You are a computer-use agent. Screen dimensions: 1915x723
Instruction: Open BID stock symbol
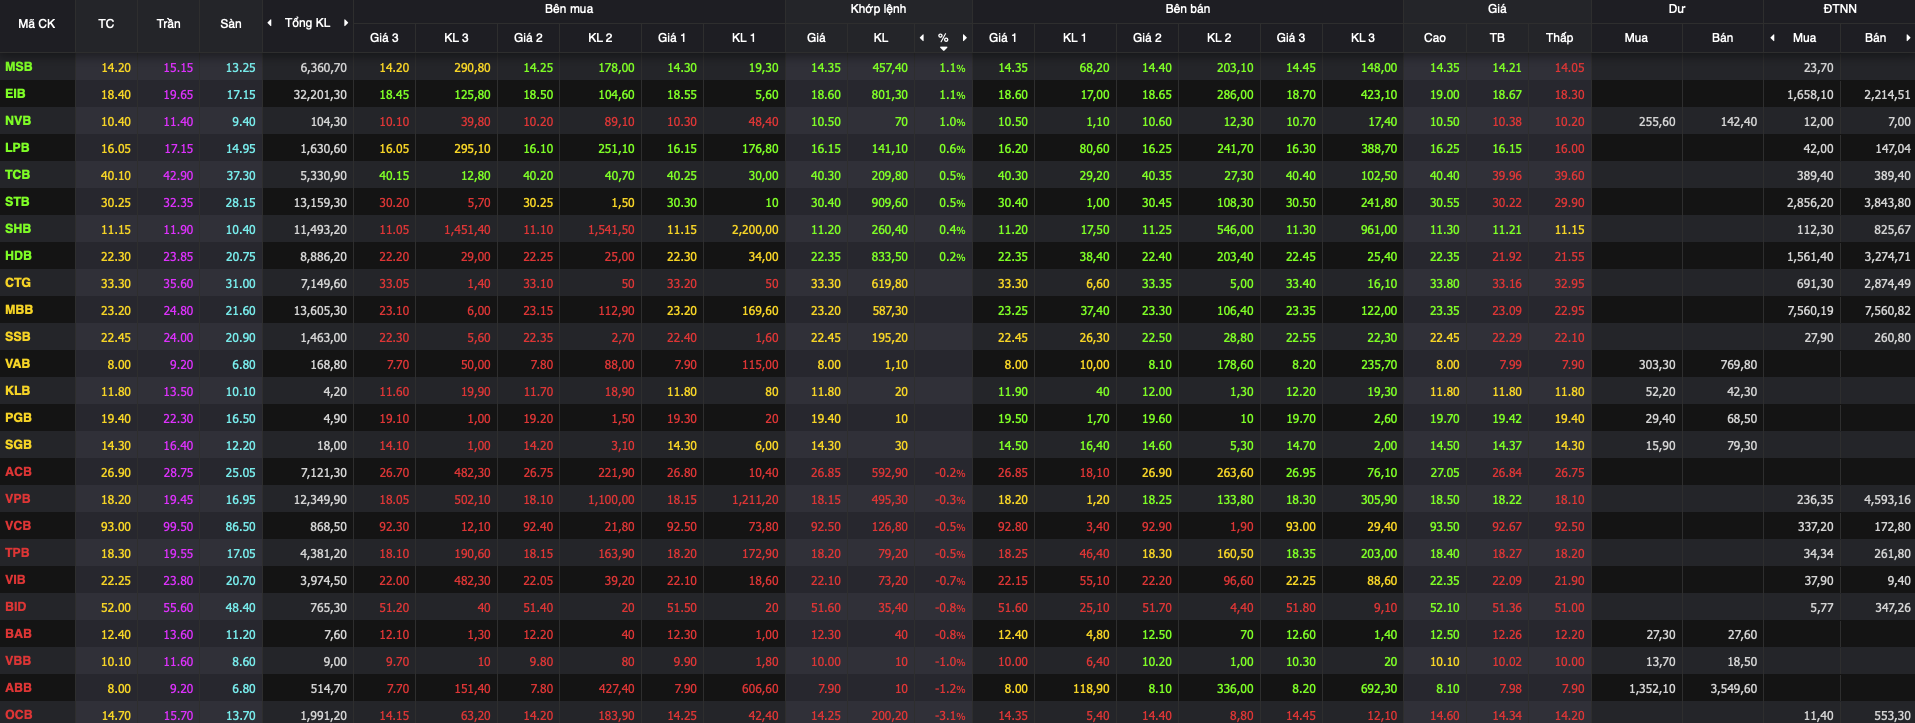15,607
